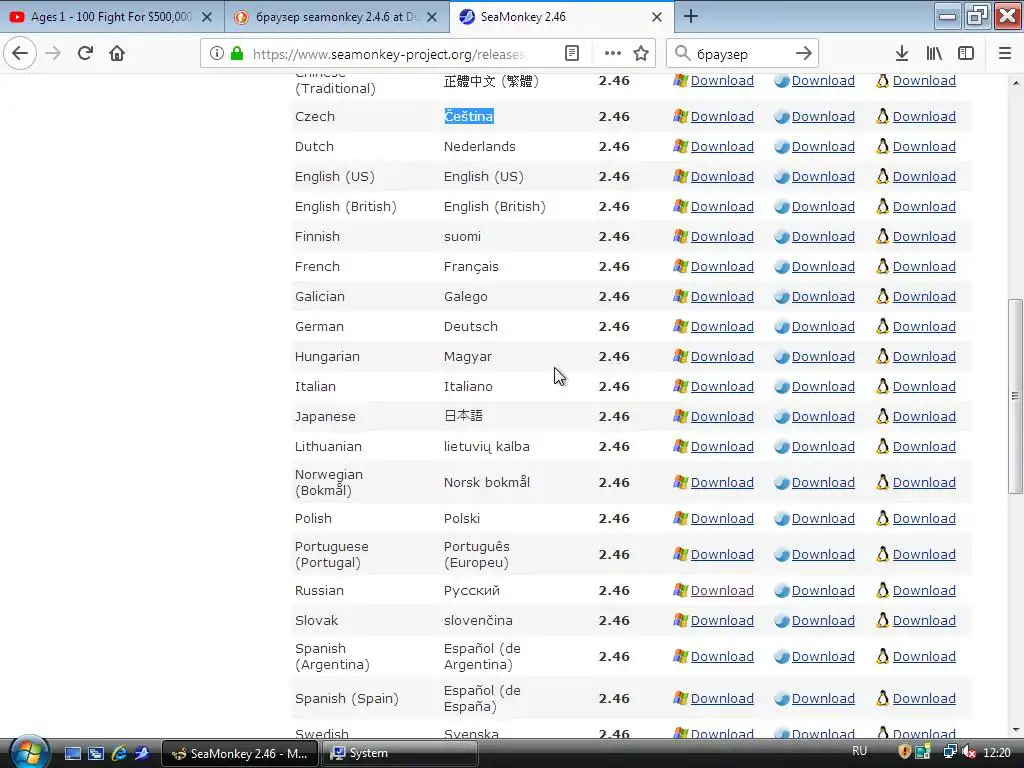Screen dimensions: 1024x768
Task: Click the vertical scrollbar thumb
Action: tap(1015, 396)
